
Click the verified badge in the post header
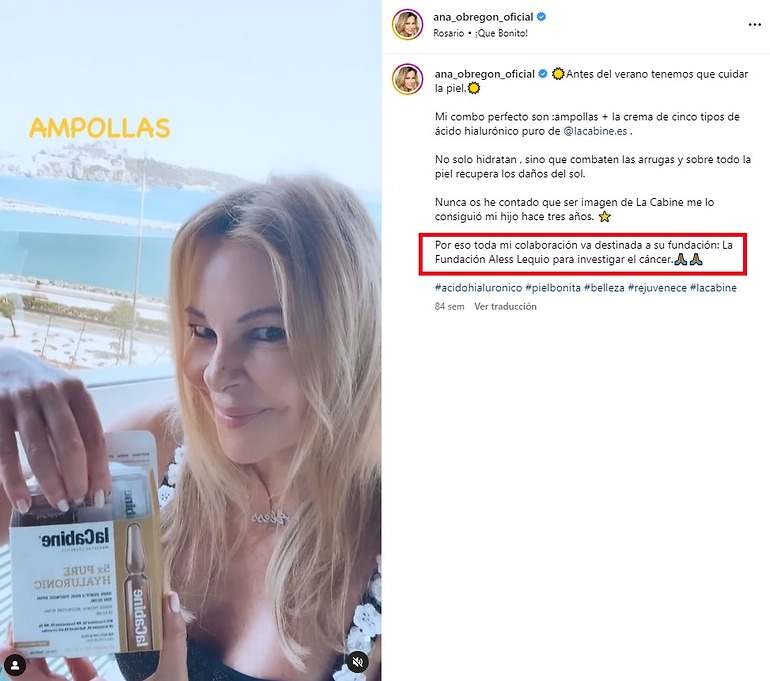541,17
